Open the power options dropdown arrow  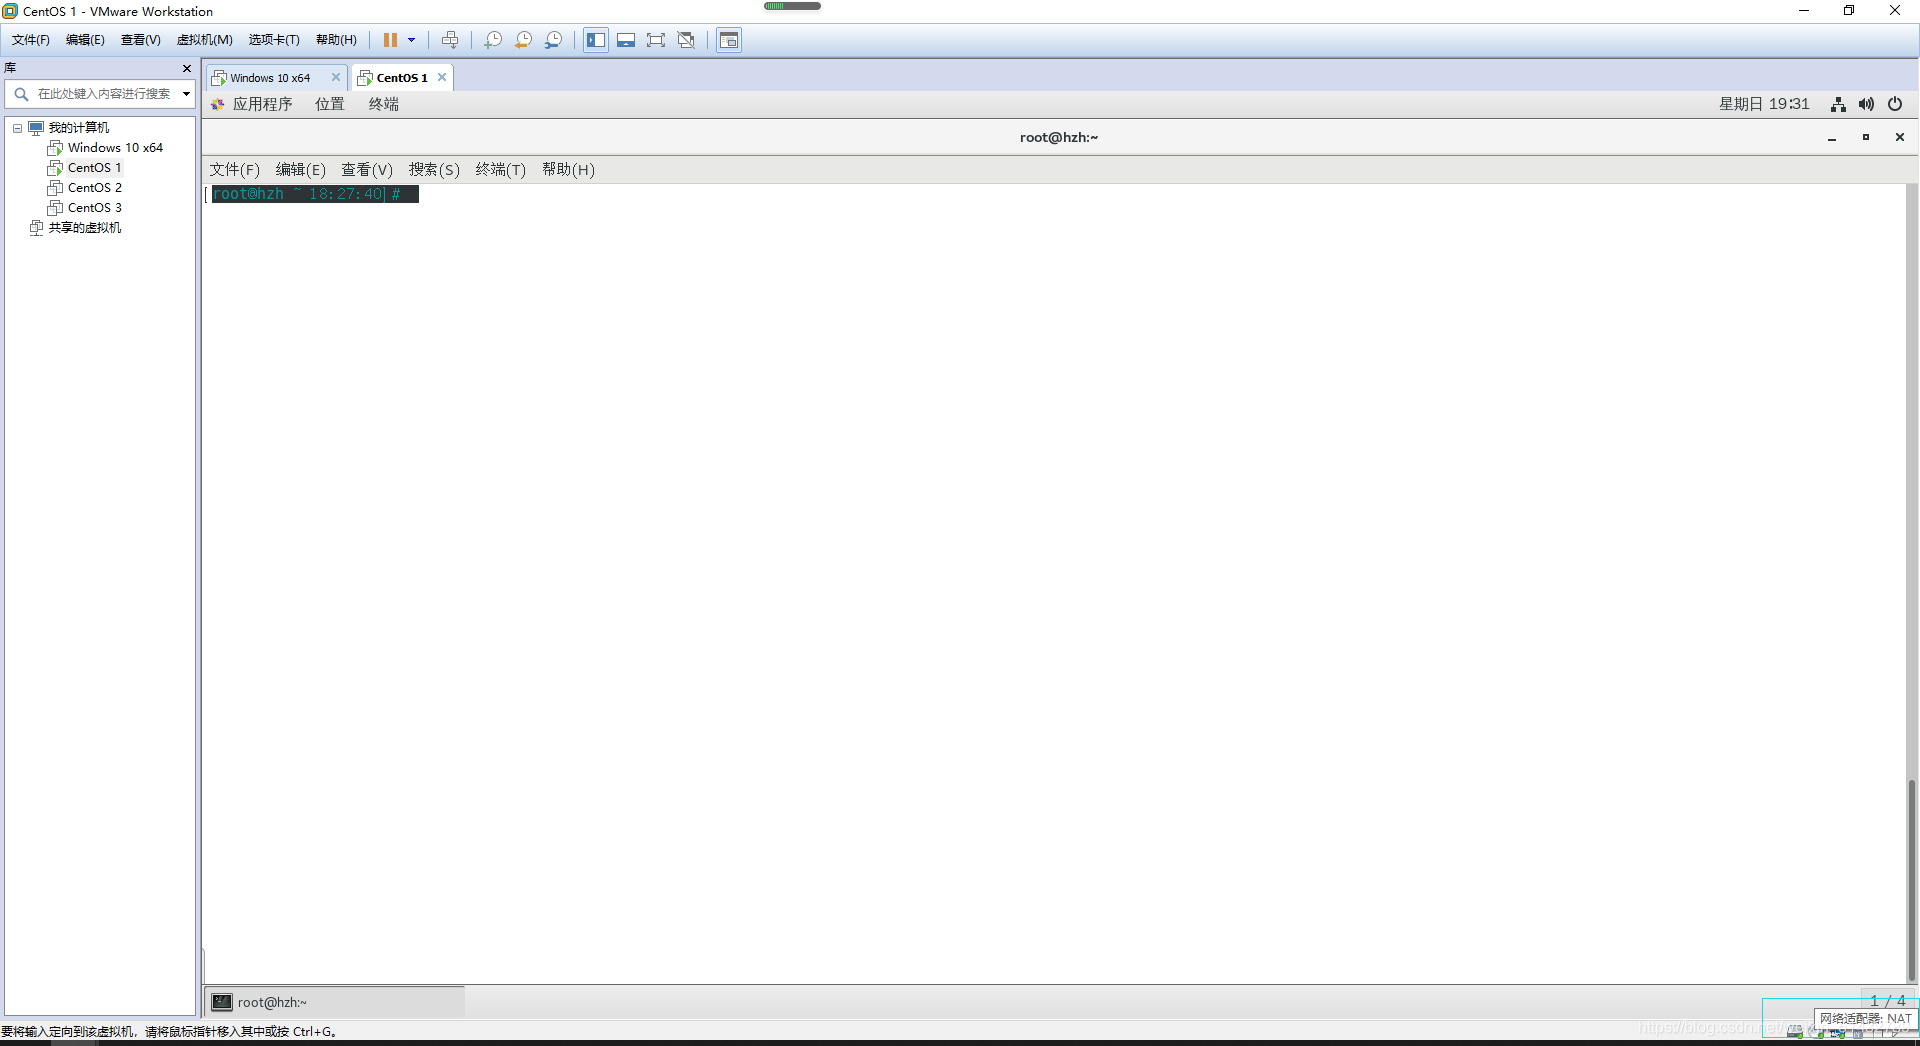pos(411,40)
